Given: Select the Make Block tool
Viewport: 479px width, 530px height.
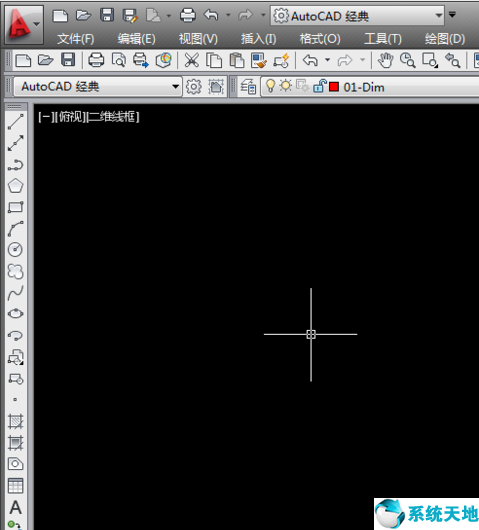Looking at the screenshot, I should 16,379.
